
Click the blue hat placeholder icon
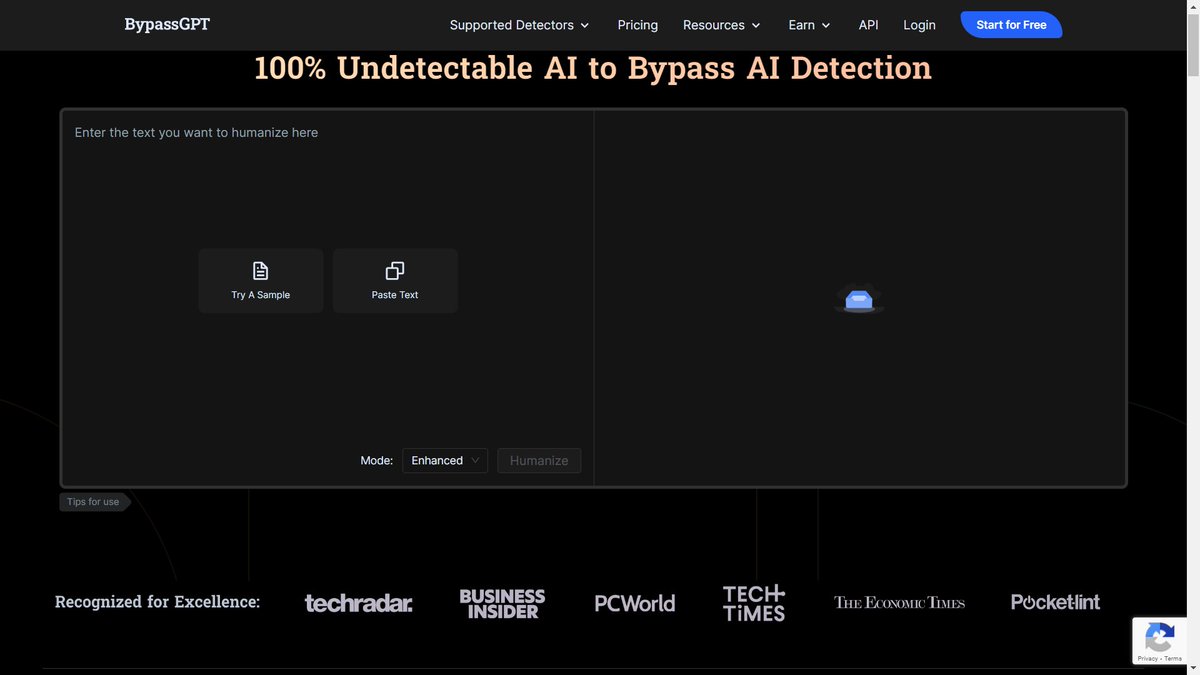tap(859, 298)
